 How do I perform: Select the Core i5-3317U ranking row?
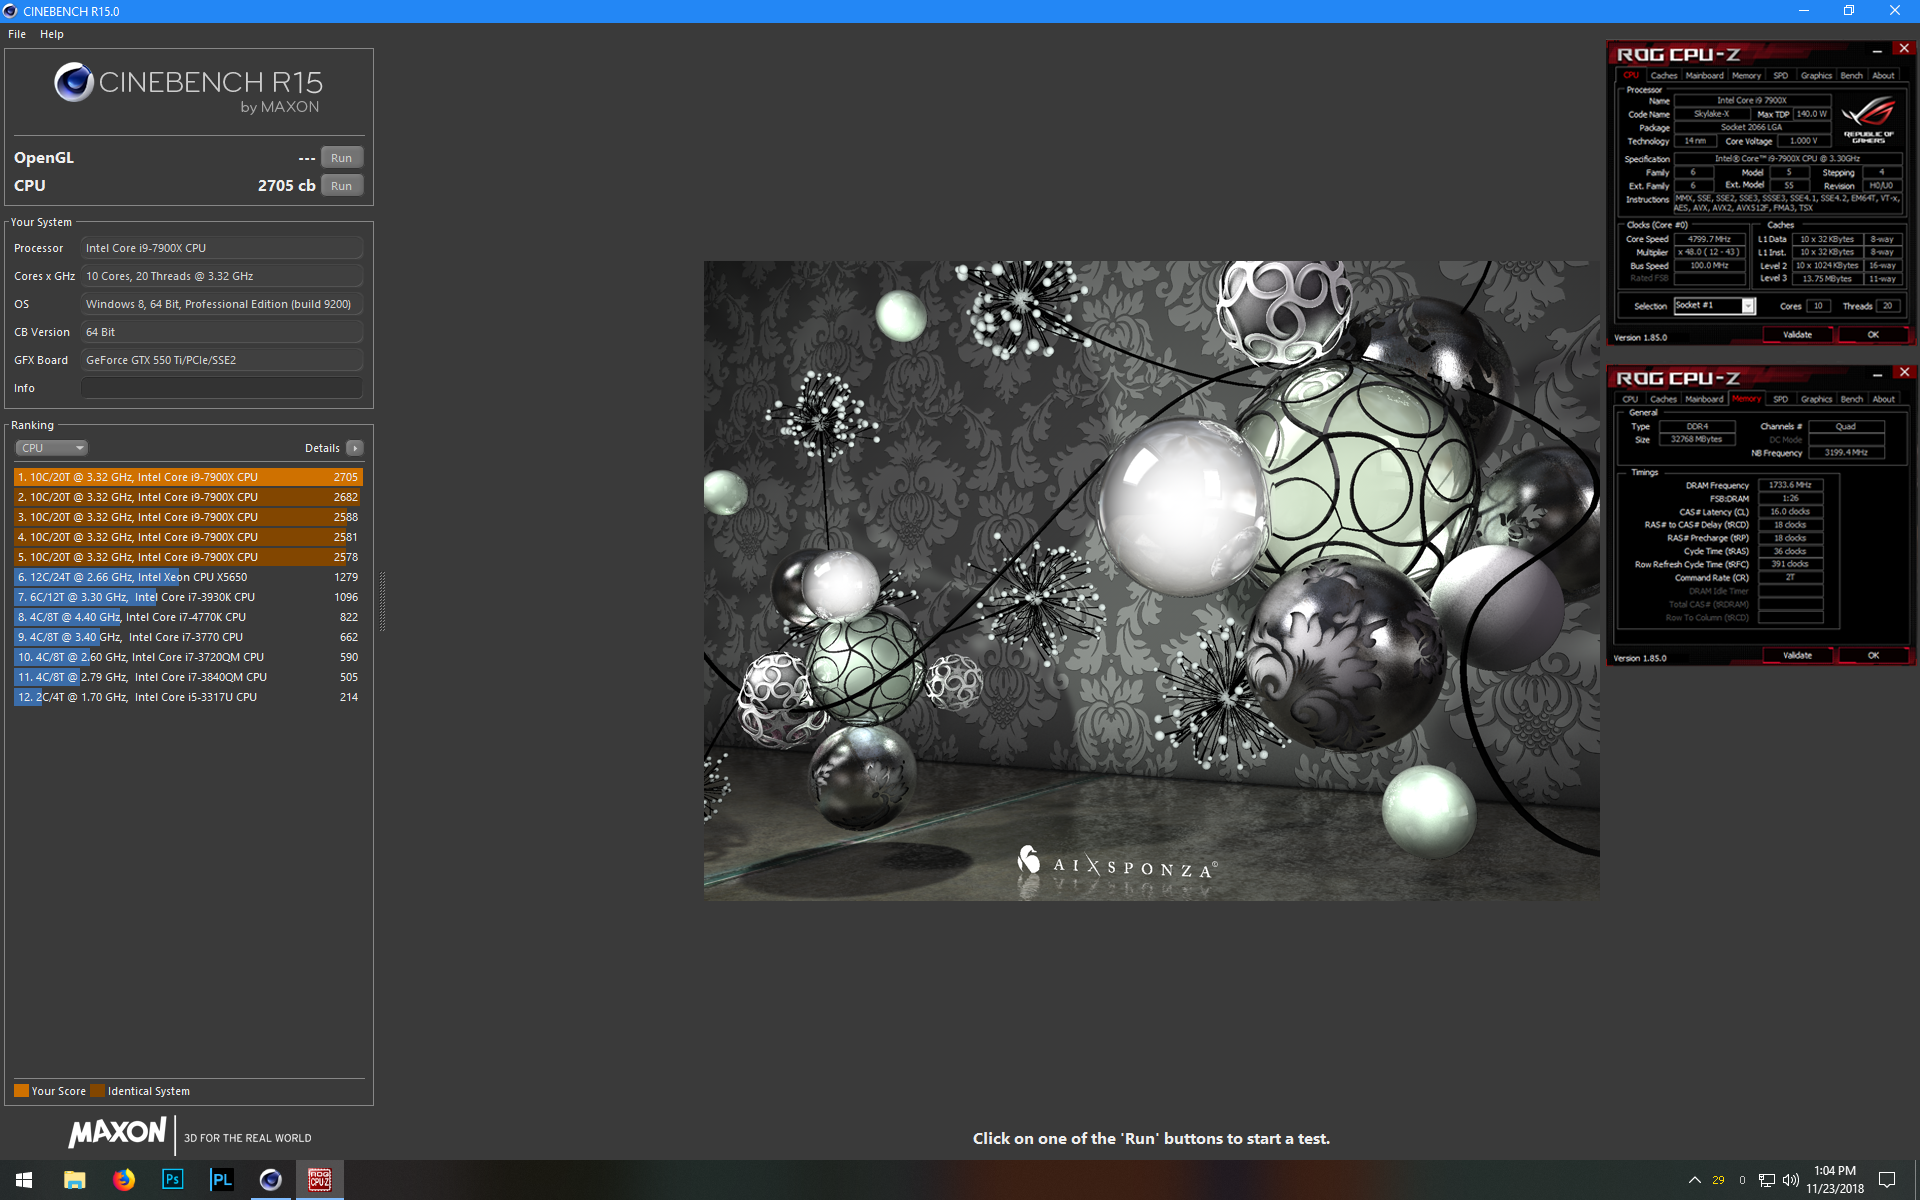(188, 697)
